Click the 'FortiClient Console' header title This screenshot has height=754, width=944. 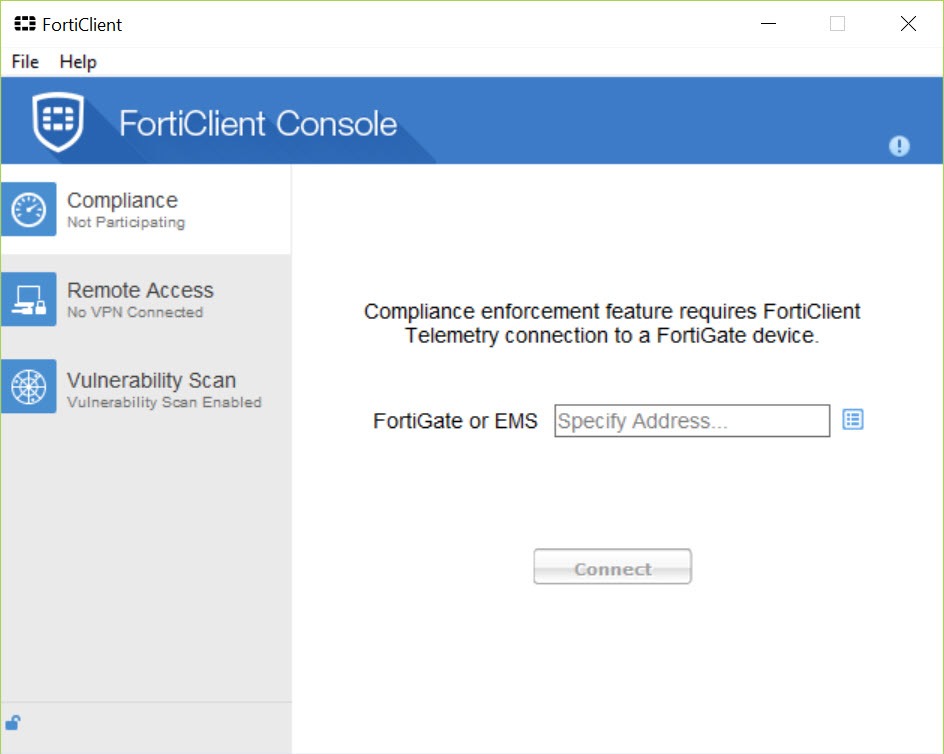tap(258, 124)
